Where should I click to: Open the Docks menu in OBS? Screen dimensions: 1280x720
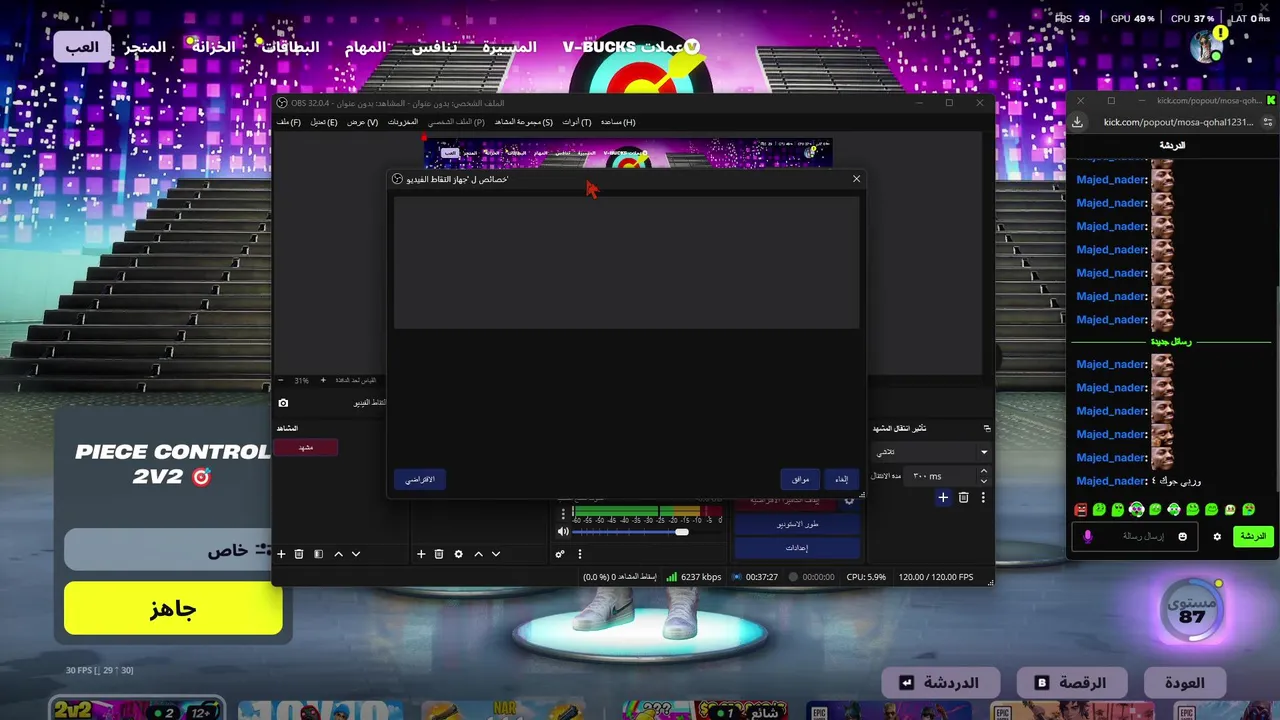402,122
